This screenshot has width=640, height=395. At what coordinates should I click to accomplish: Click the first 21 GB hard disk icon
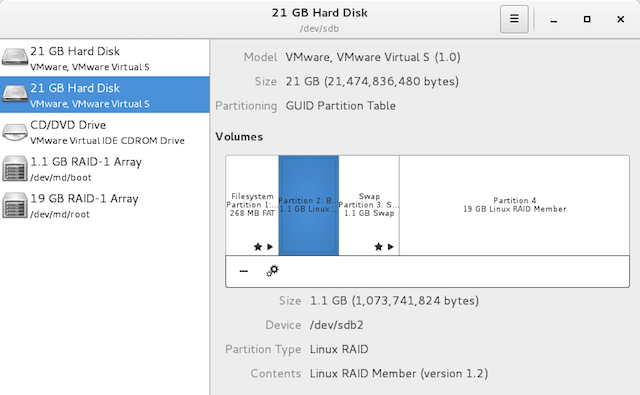[15, 57]
